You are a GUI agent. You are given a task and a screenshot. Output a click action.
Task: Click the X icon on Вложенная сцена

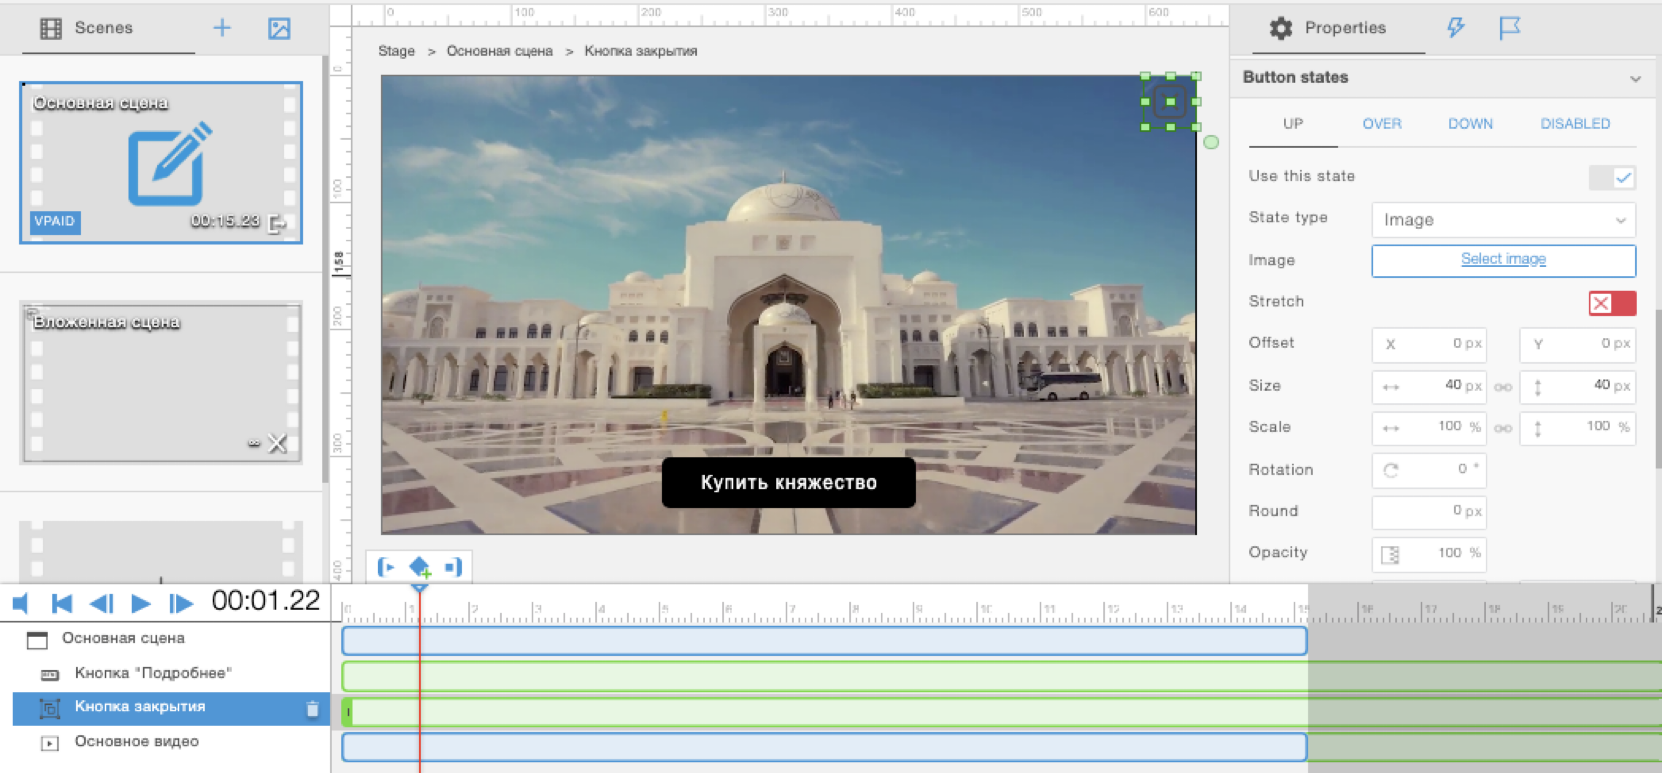click(x=277, y=443)
